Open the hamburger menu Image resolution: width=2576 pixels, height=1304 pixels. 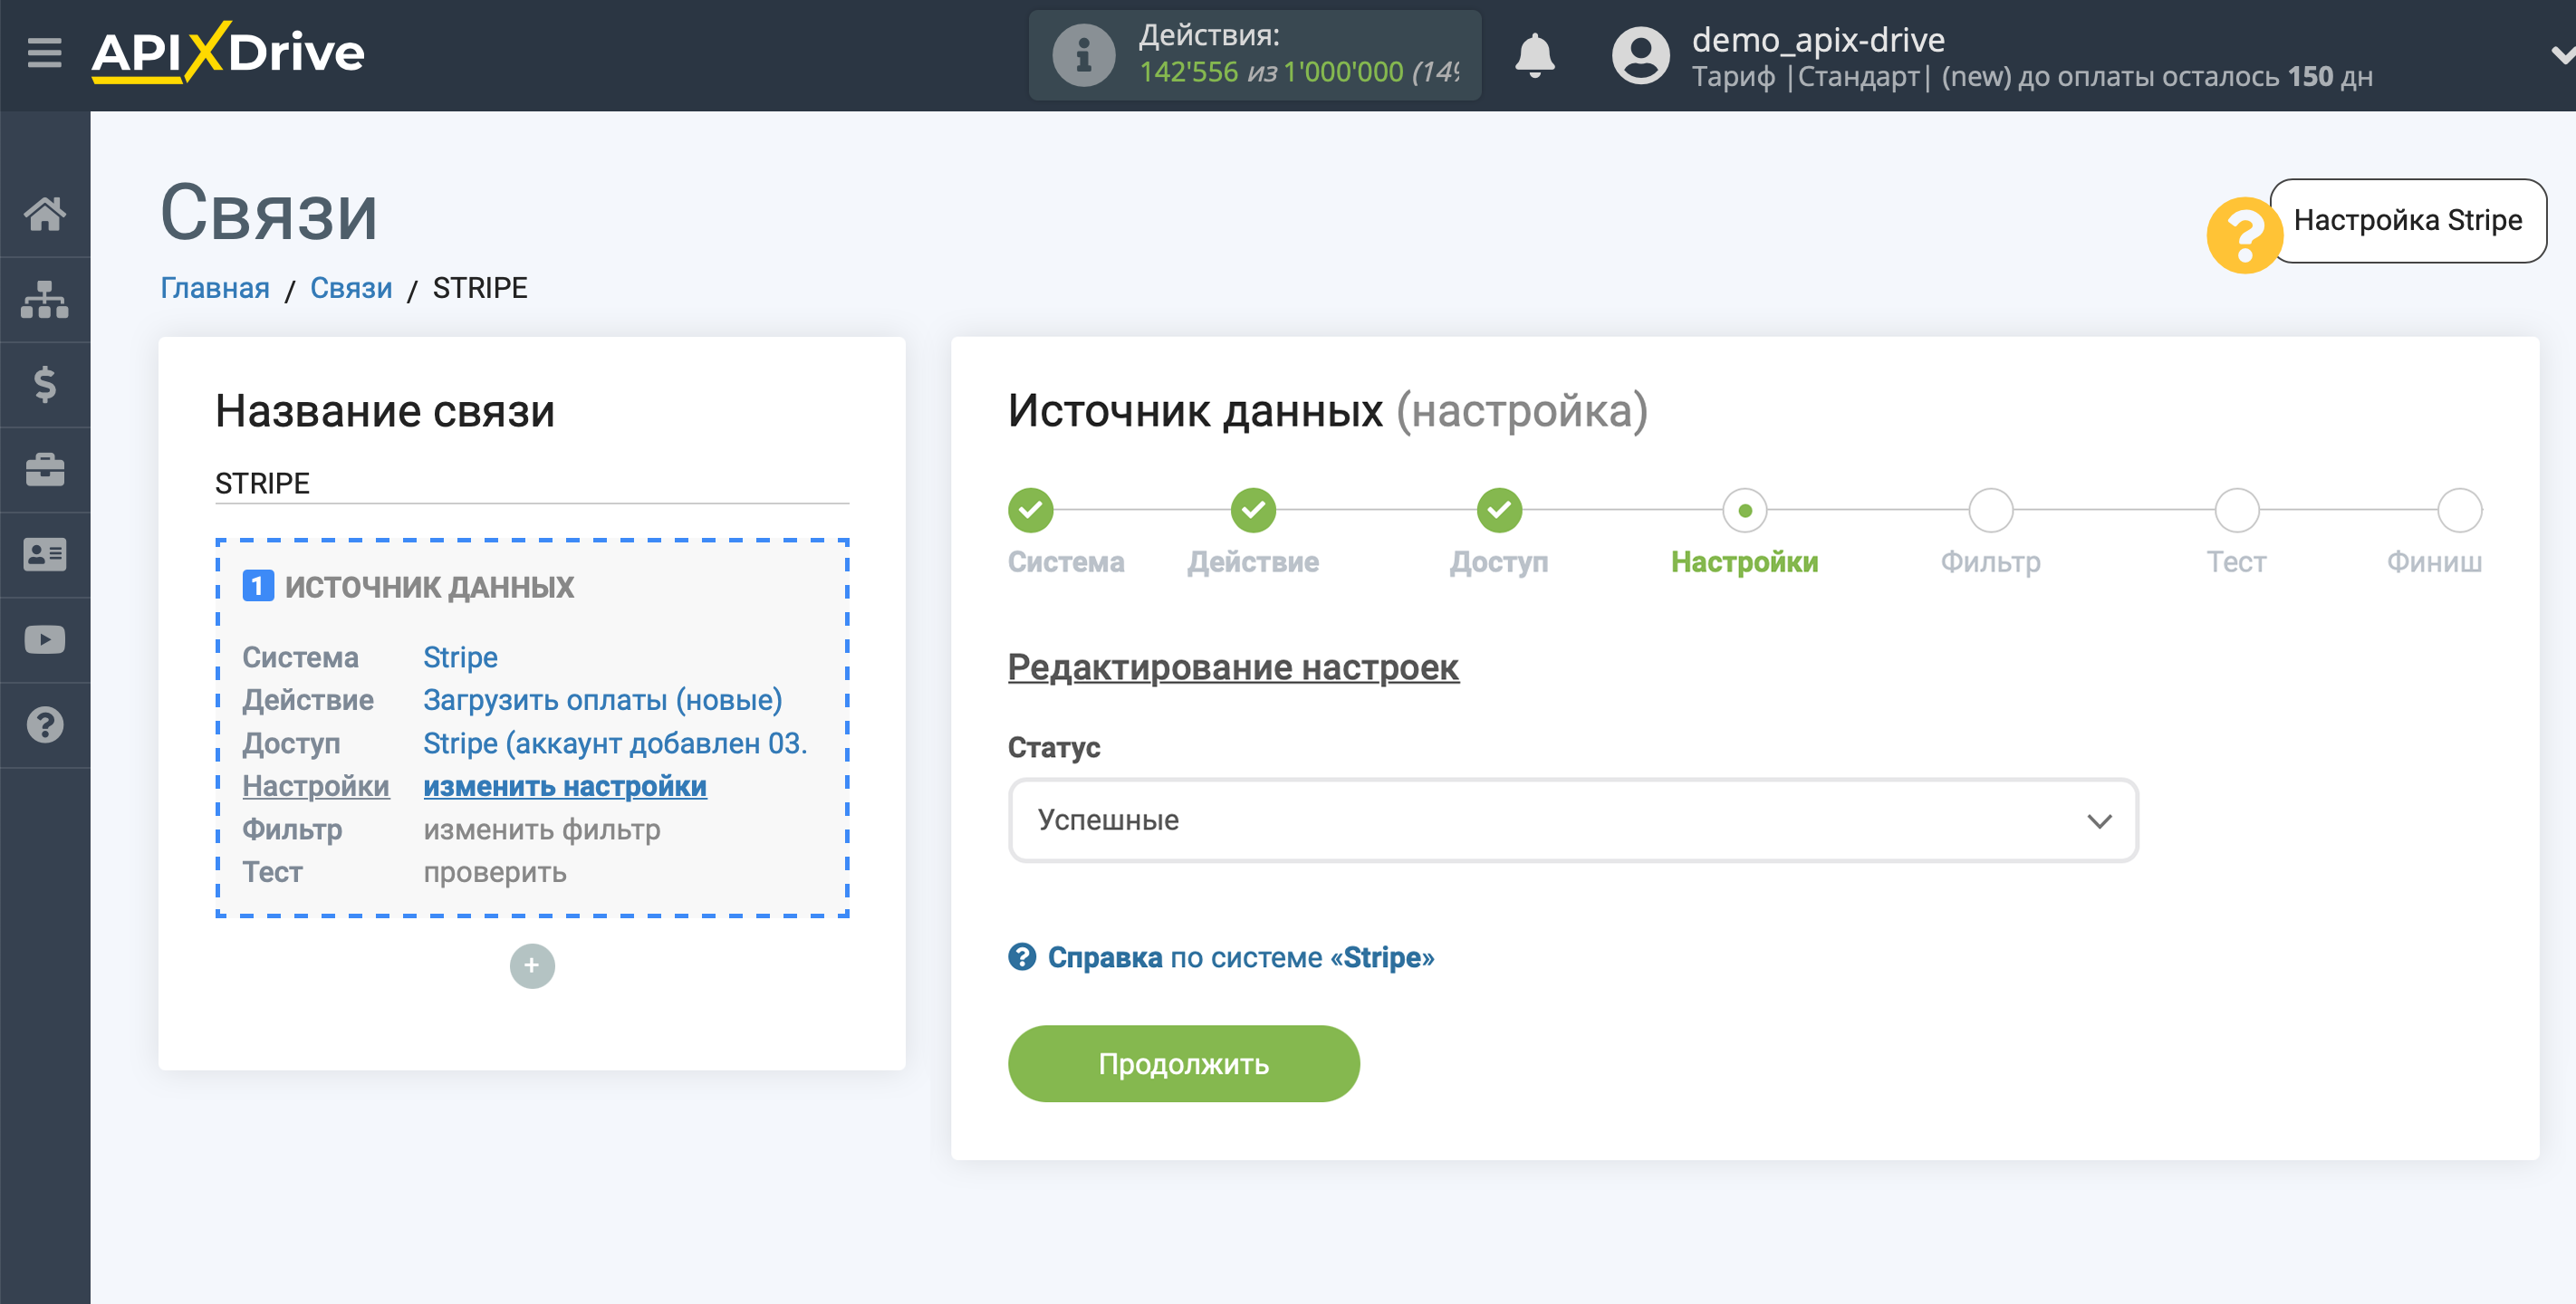(x=44, y=52)
